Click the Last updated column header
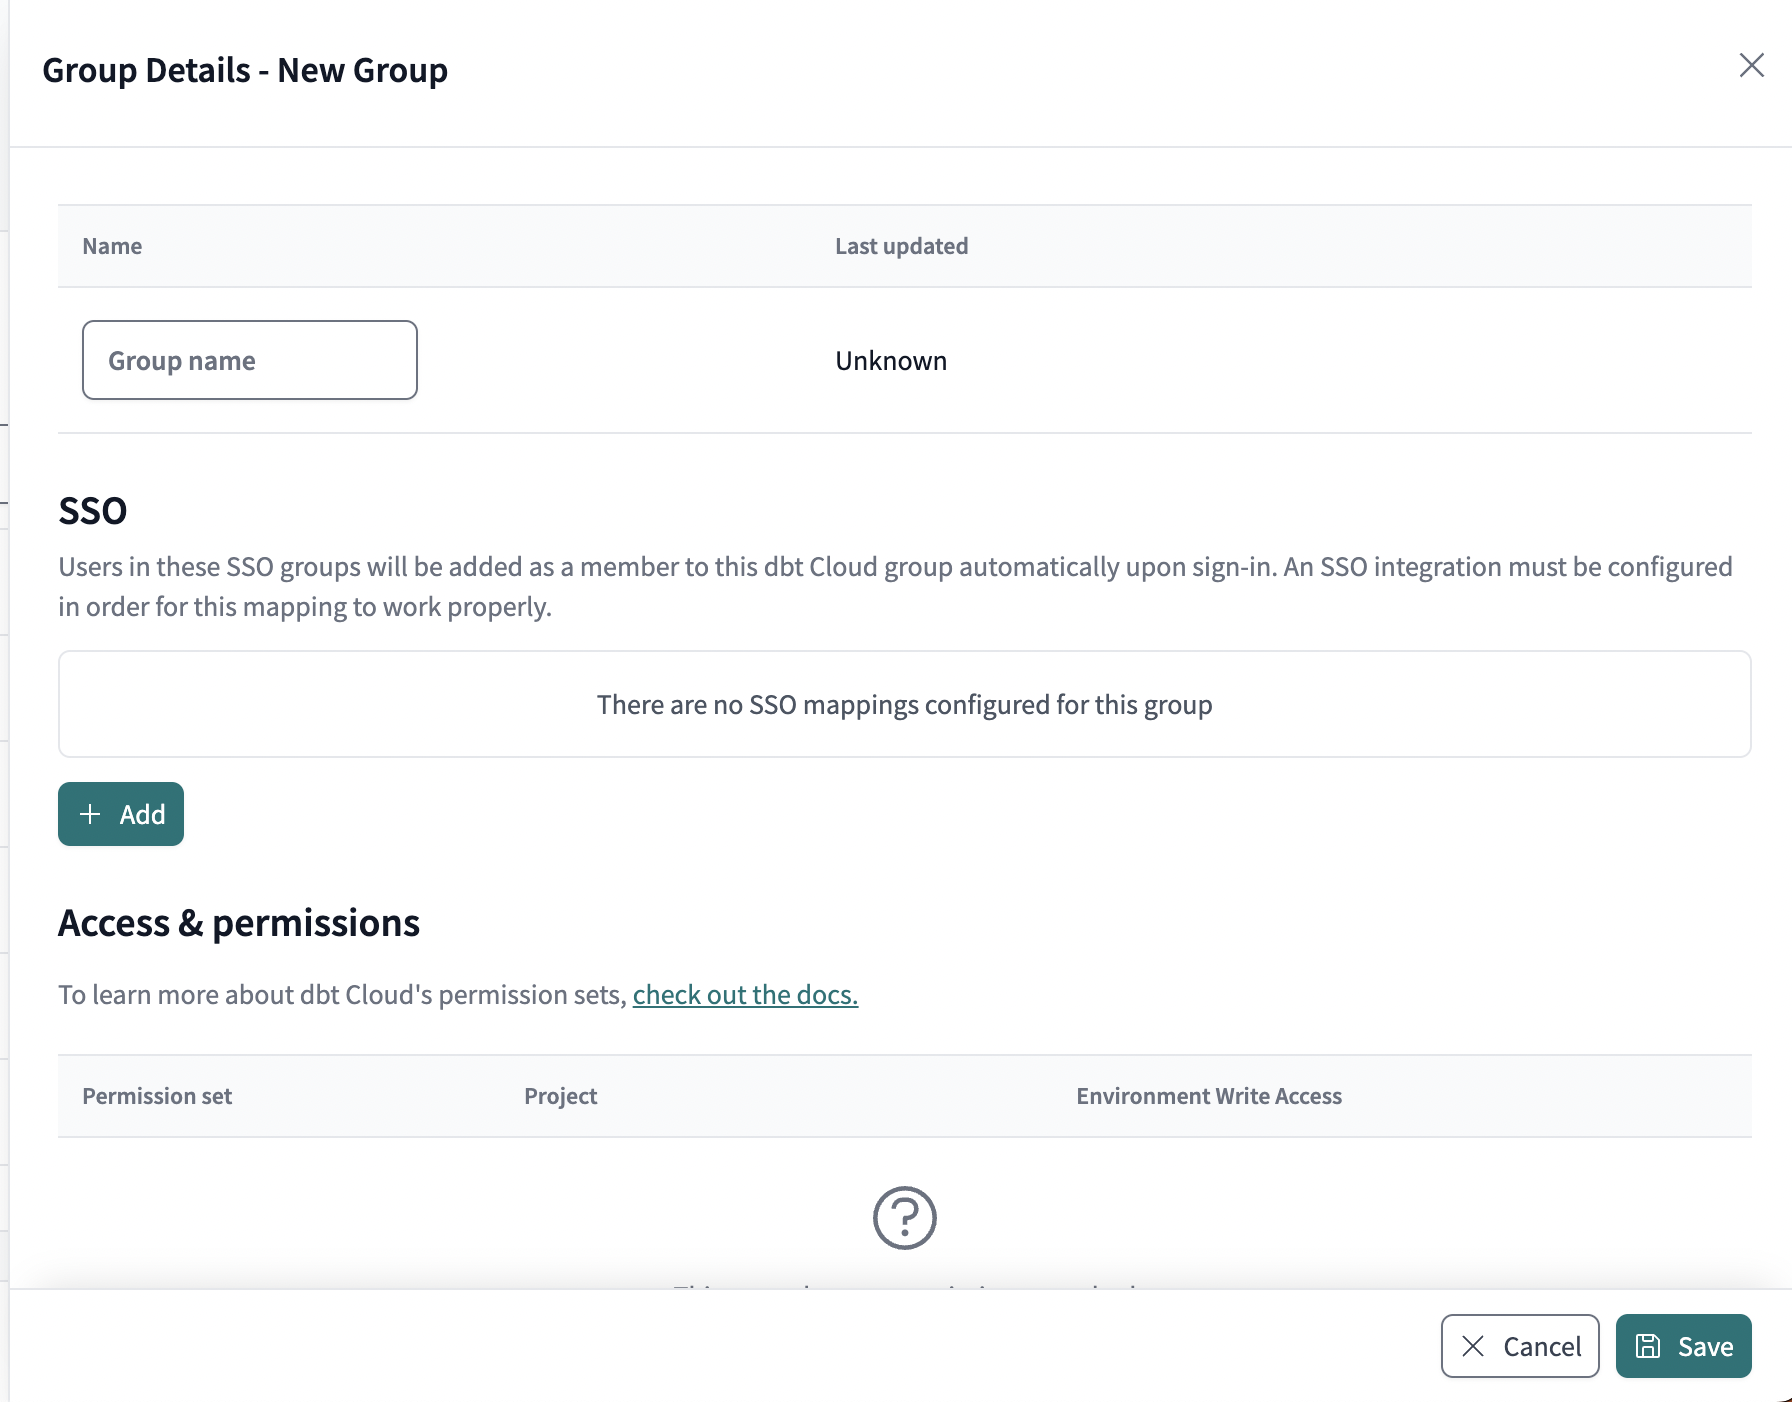The height and width of the screenshot is (1402, 1792). 900,246
